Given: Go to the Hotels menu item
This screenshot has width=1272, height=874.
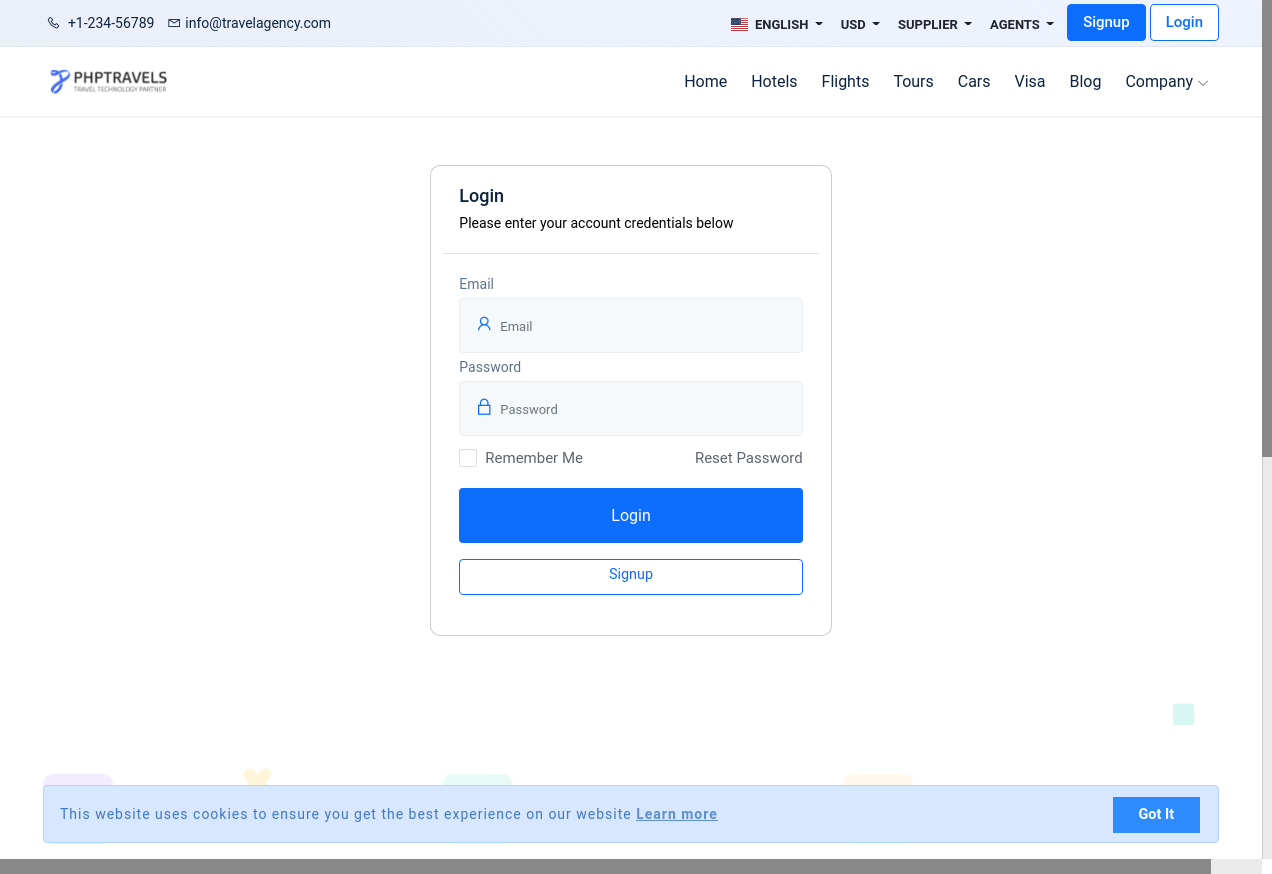Looking at the screenshot, I should pos(774,82).
